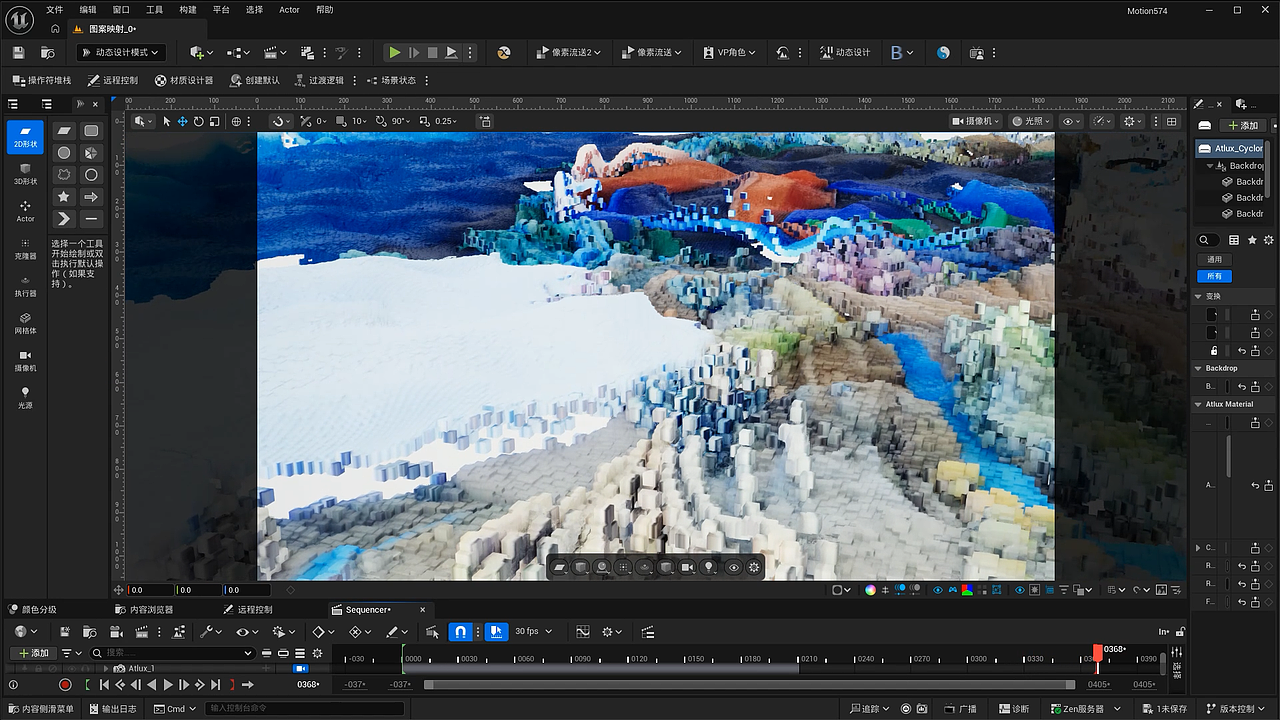This screenshot has height=720, width=1280.
Task: Open the 工具 menu
Action: click(154, 10)
